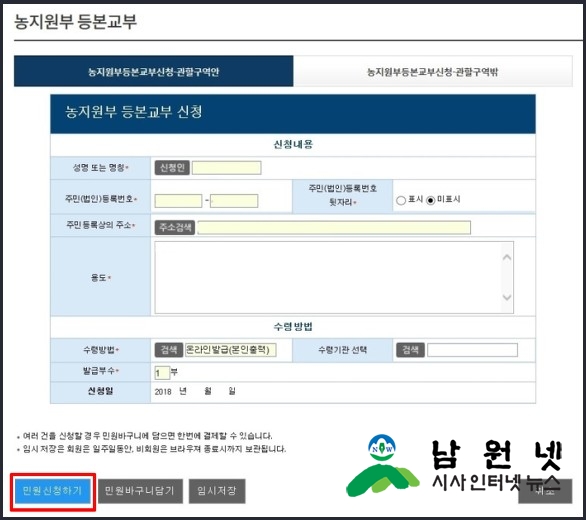Click the 민원신청하기 button

point(53,491)
